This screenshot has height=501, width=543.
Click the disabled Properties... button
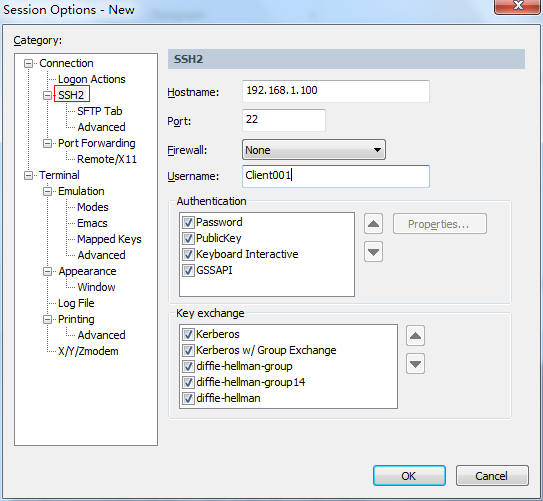click(x=439, y=224)
